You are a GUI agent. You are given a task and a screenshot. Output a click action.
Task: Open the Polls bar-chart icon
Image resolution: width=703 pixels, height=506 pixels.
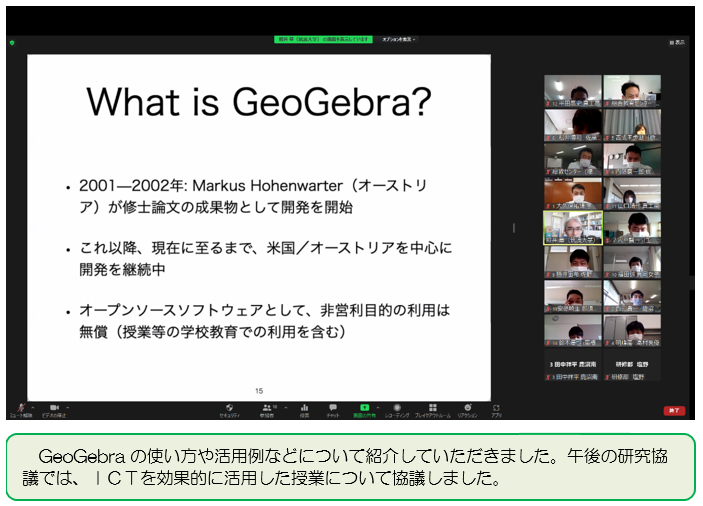click(304, 407)
